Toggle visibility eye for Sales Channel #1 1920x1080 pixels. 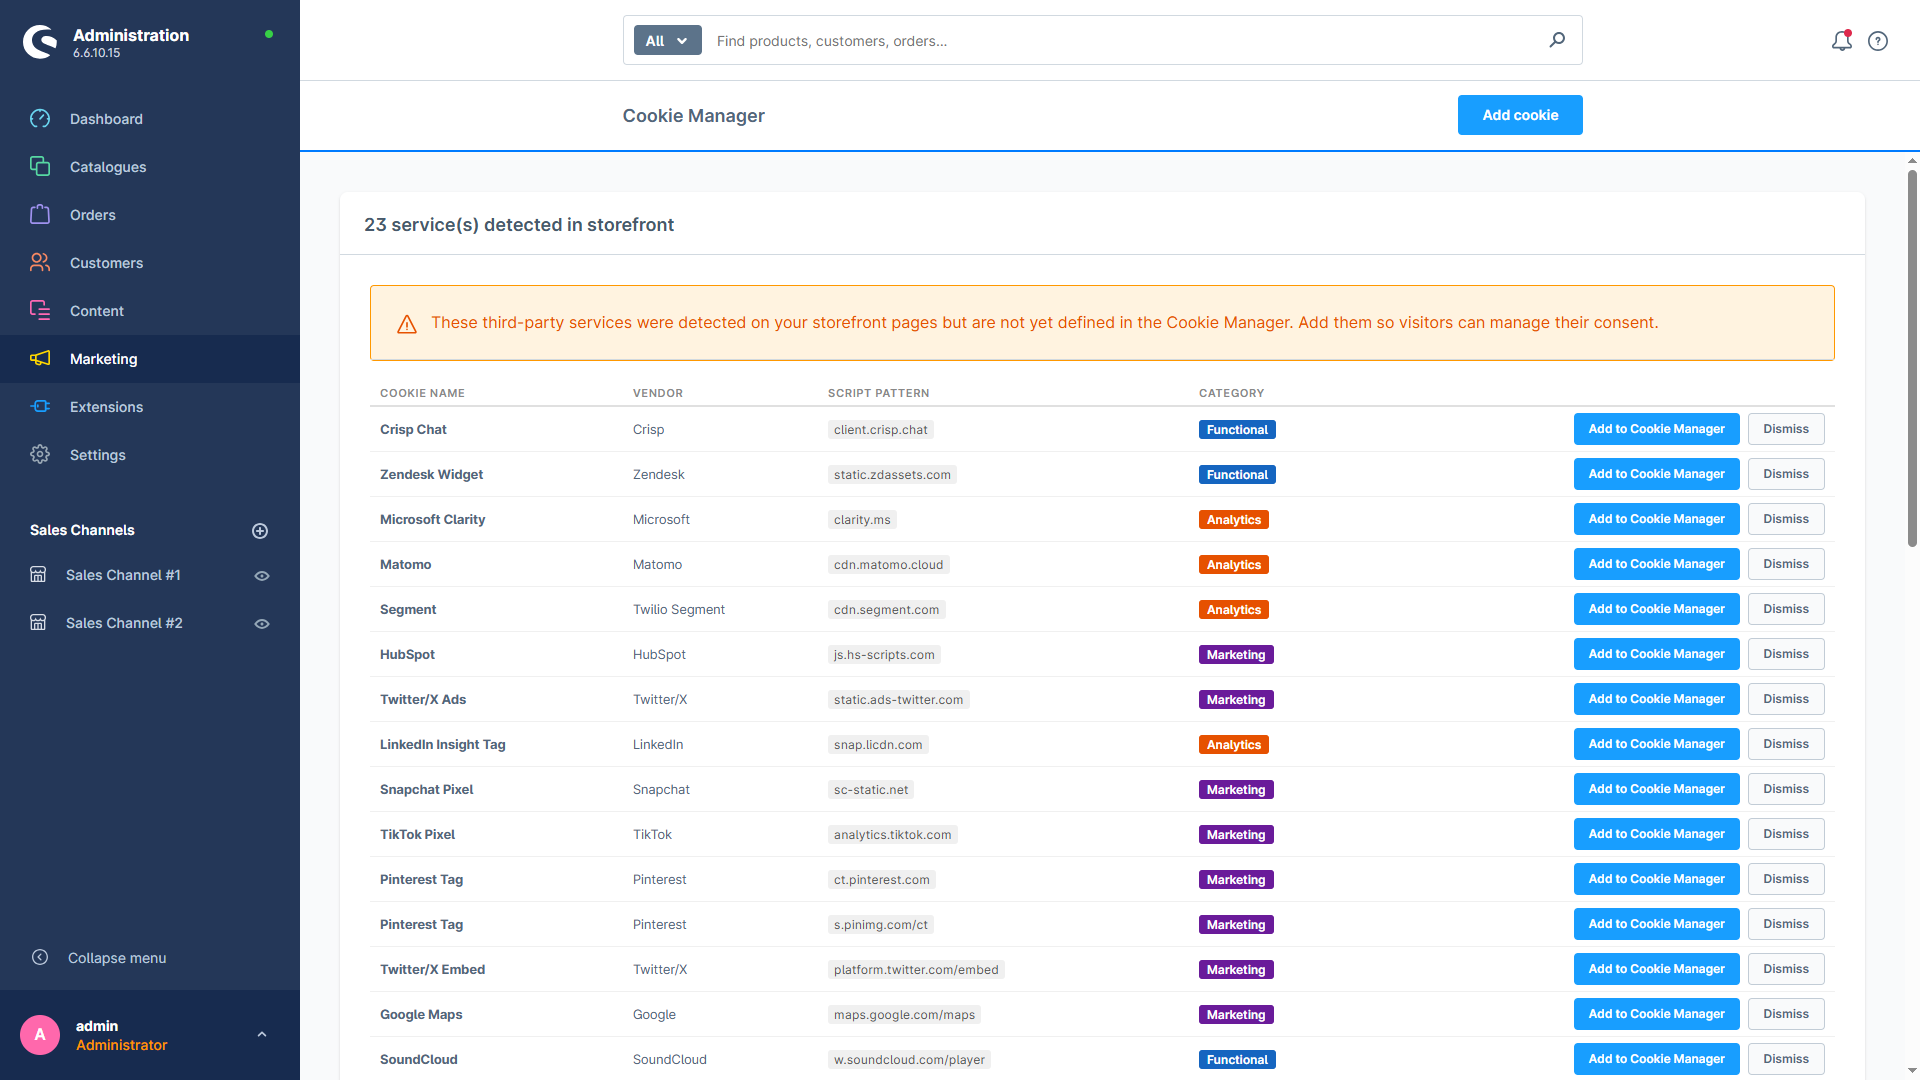[x=262, y=576]
